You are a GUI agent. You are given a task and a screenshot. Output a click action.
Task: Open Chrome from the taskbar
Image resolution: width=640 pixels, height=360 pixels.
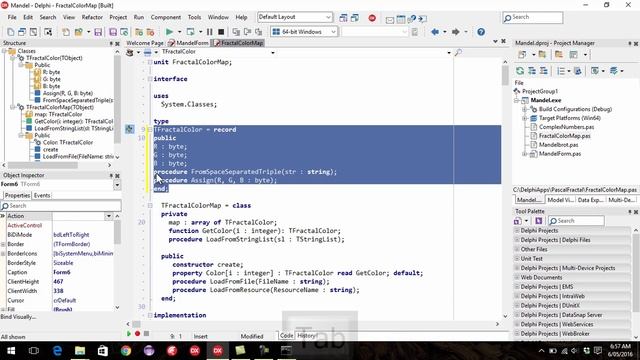tap(126, 350)
